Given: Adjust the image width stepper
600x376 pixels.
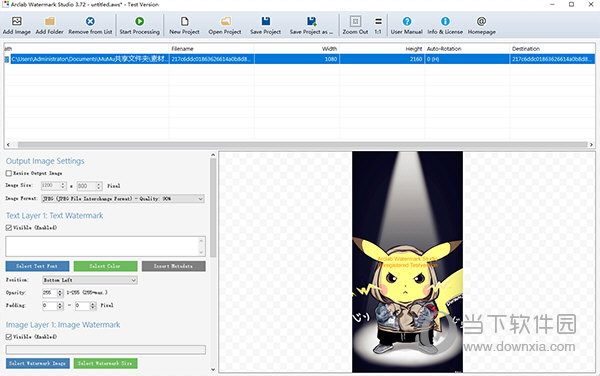Looking at the screenshot, I should 64,186.
